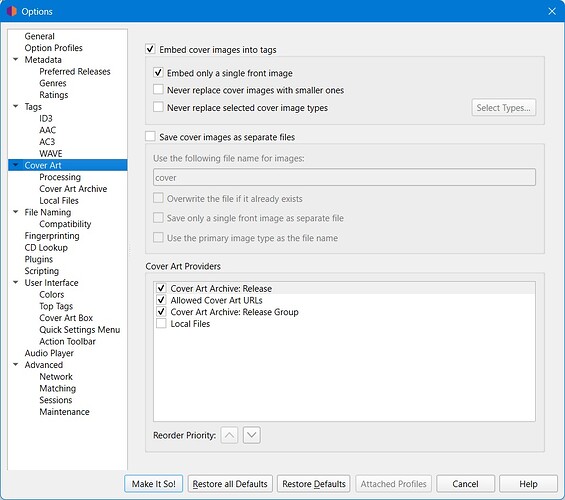This screenshot has width=565, height=500.
Task: Click the reorder priority down arrow
Action: [x=252, y=435]
